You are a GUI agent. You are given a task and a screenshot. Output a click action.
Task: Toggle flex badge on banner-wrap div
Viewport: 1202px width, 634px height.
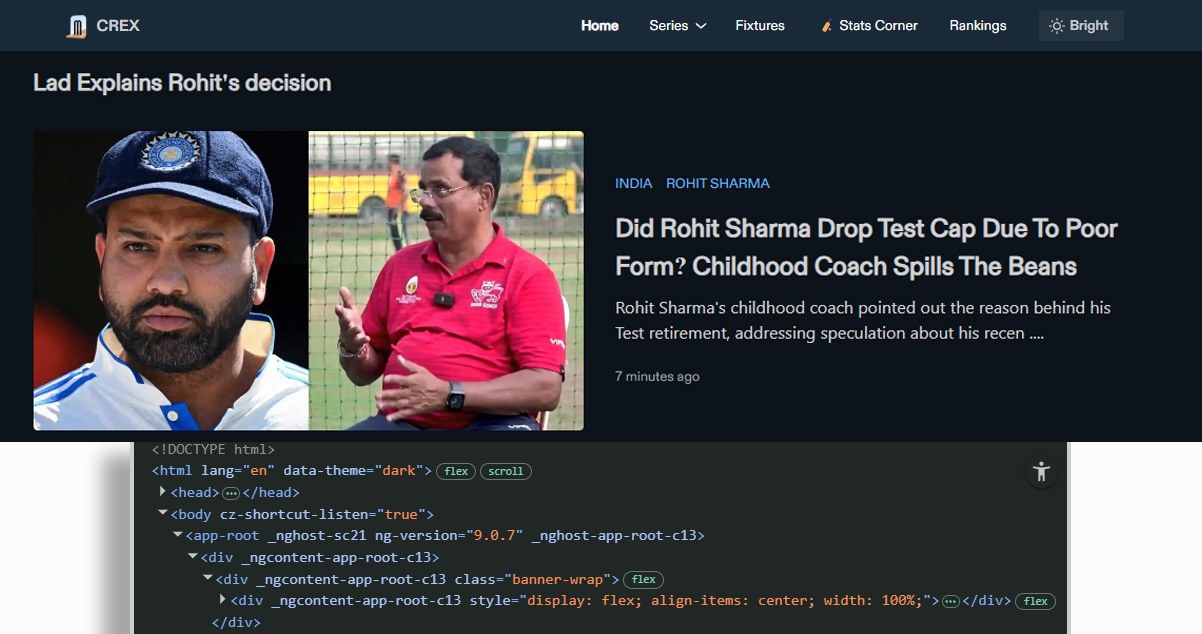[643, 579]
